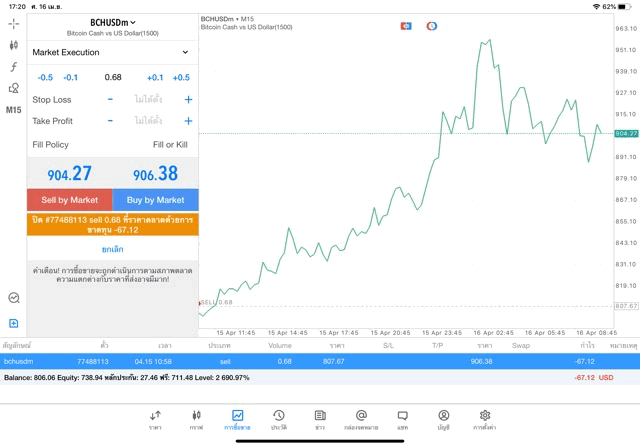Expand the BCHUSDm symbol dropdown

[x=113, y=22]
